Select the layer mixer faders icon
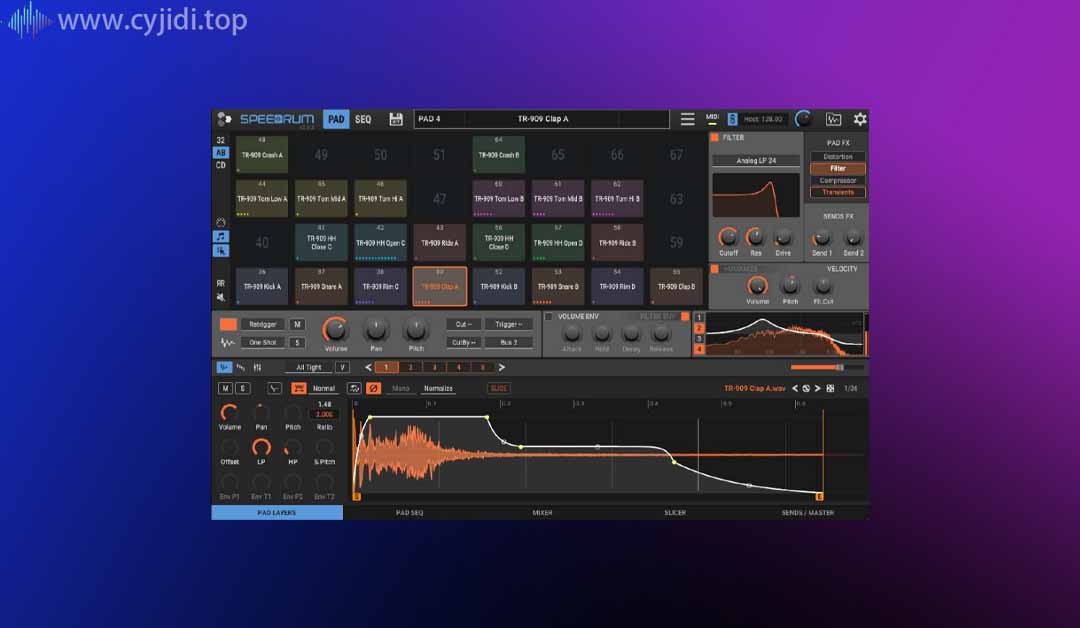The image size is (1080, 628). click(x=257, y=368)
